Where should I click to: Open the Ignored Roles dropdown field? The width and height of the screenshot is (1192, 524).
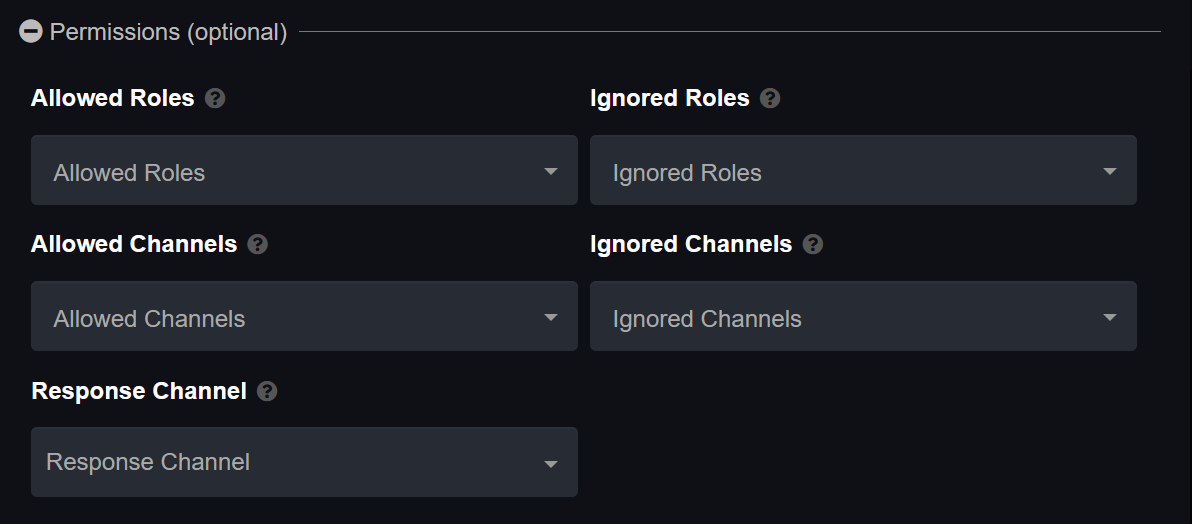pos(863,170)
